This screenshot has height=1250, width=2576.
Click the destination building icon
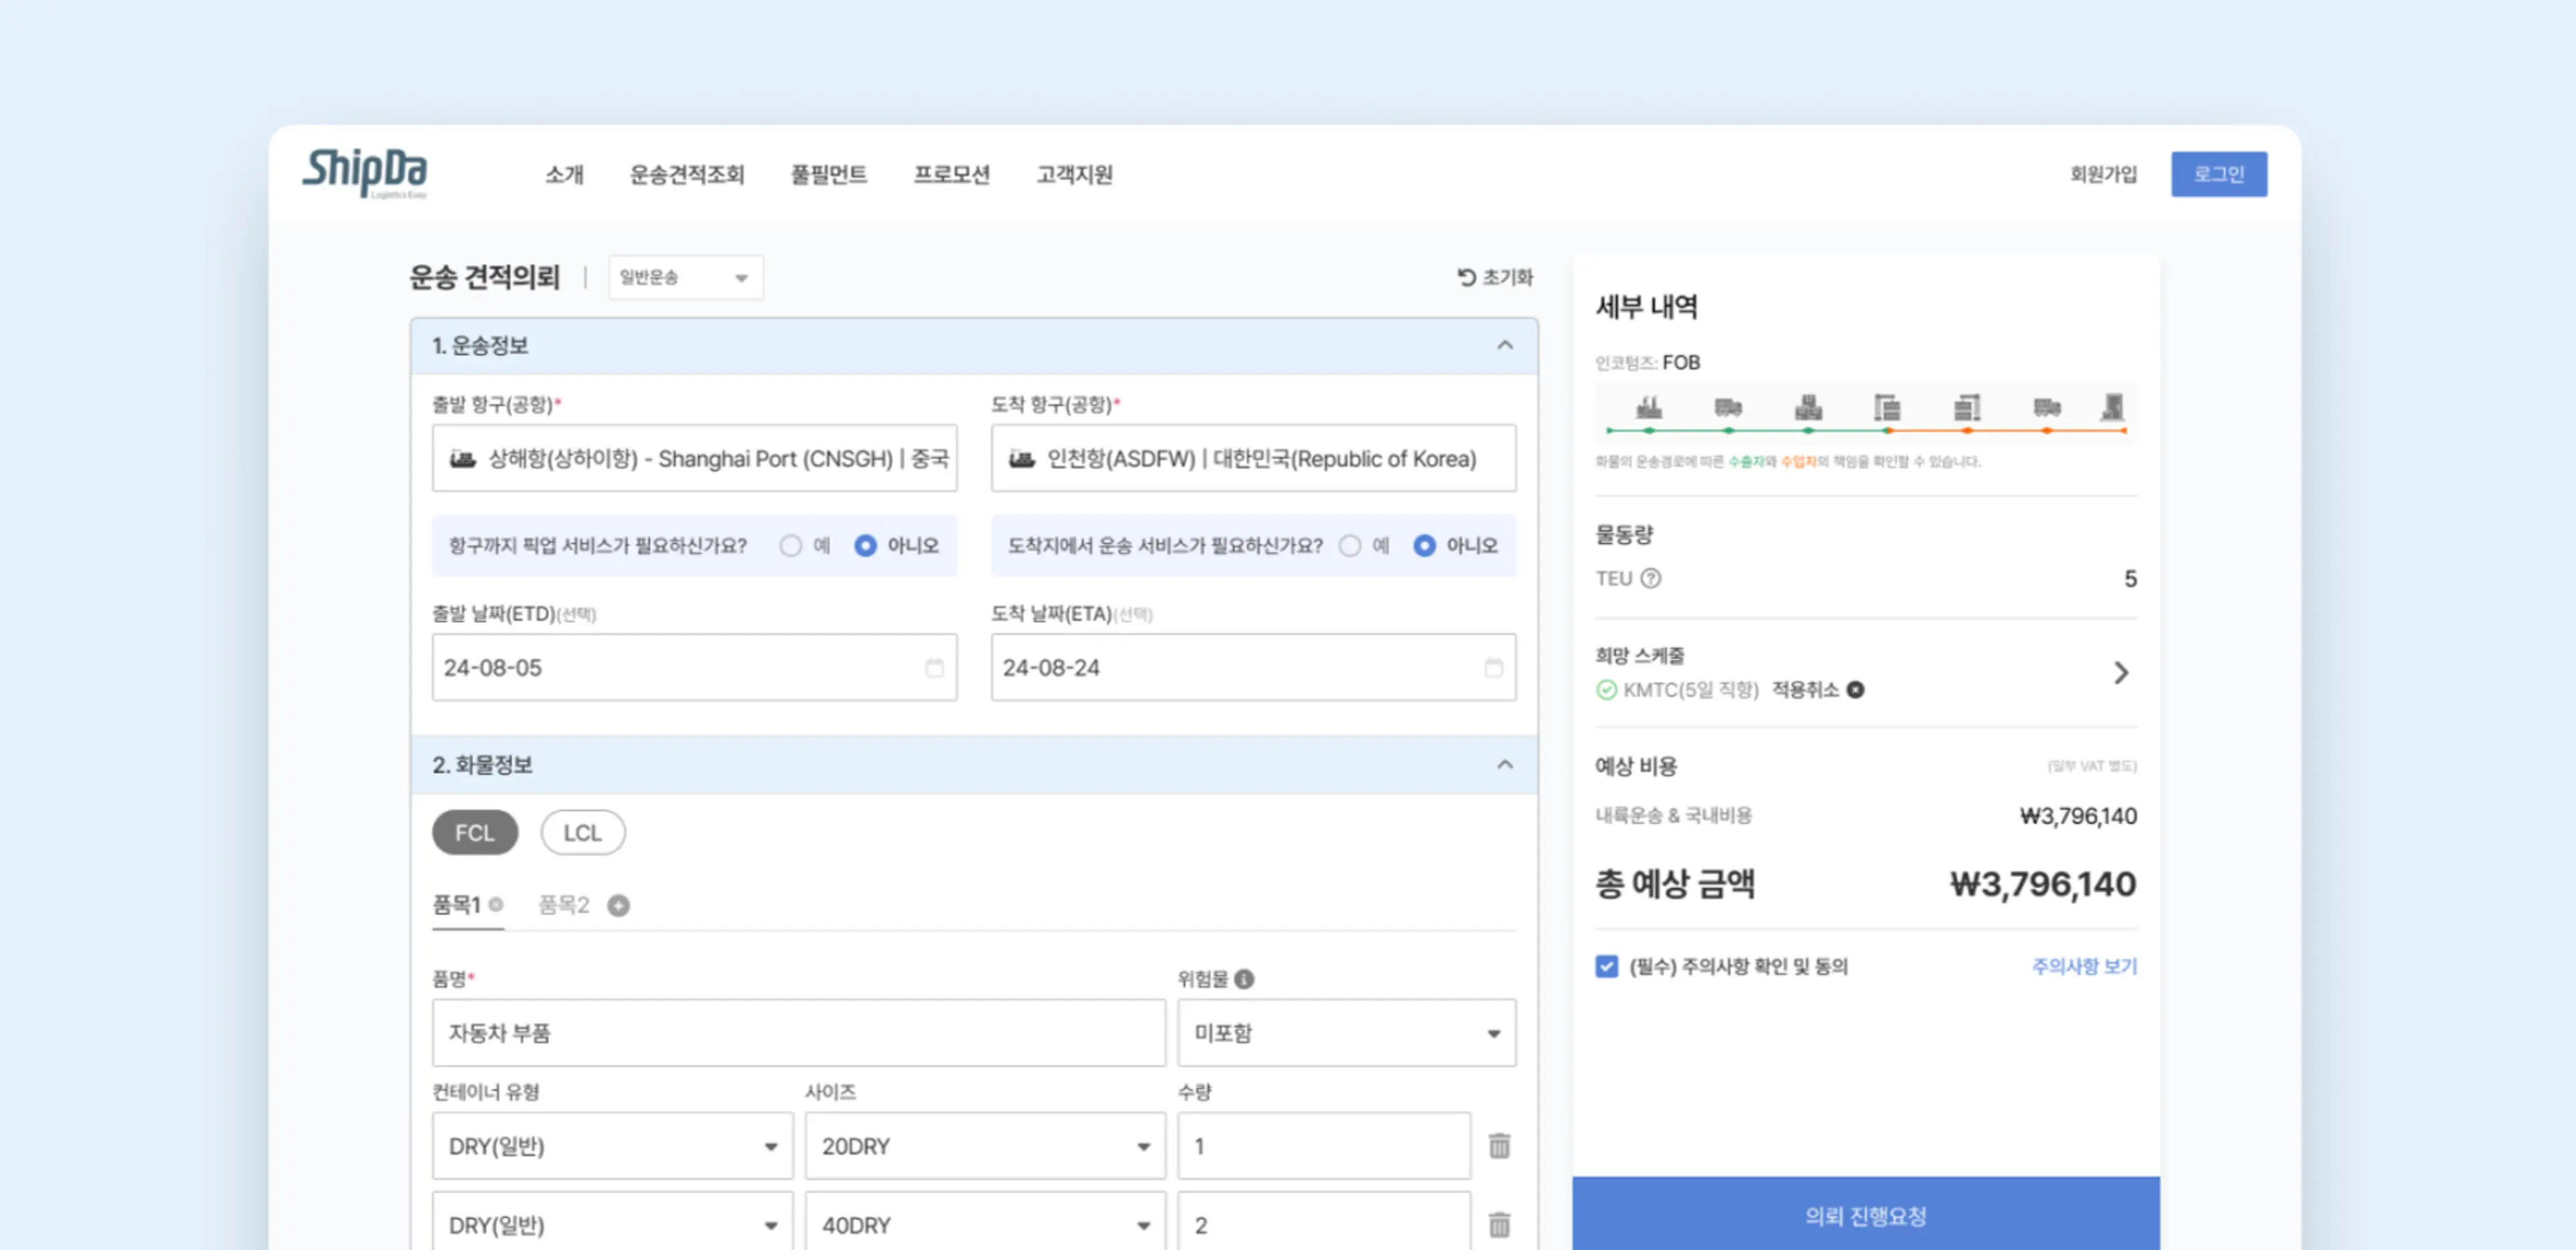(x=2113, y=406)
